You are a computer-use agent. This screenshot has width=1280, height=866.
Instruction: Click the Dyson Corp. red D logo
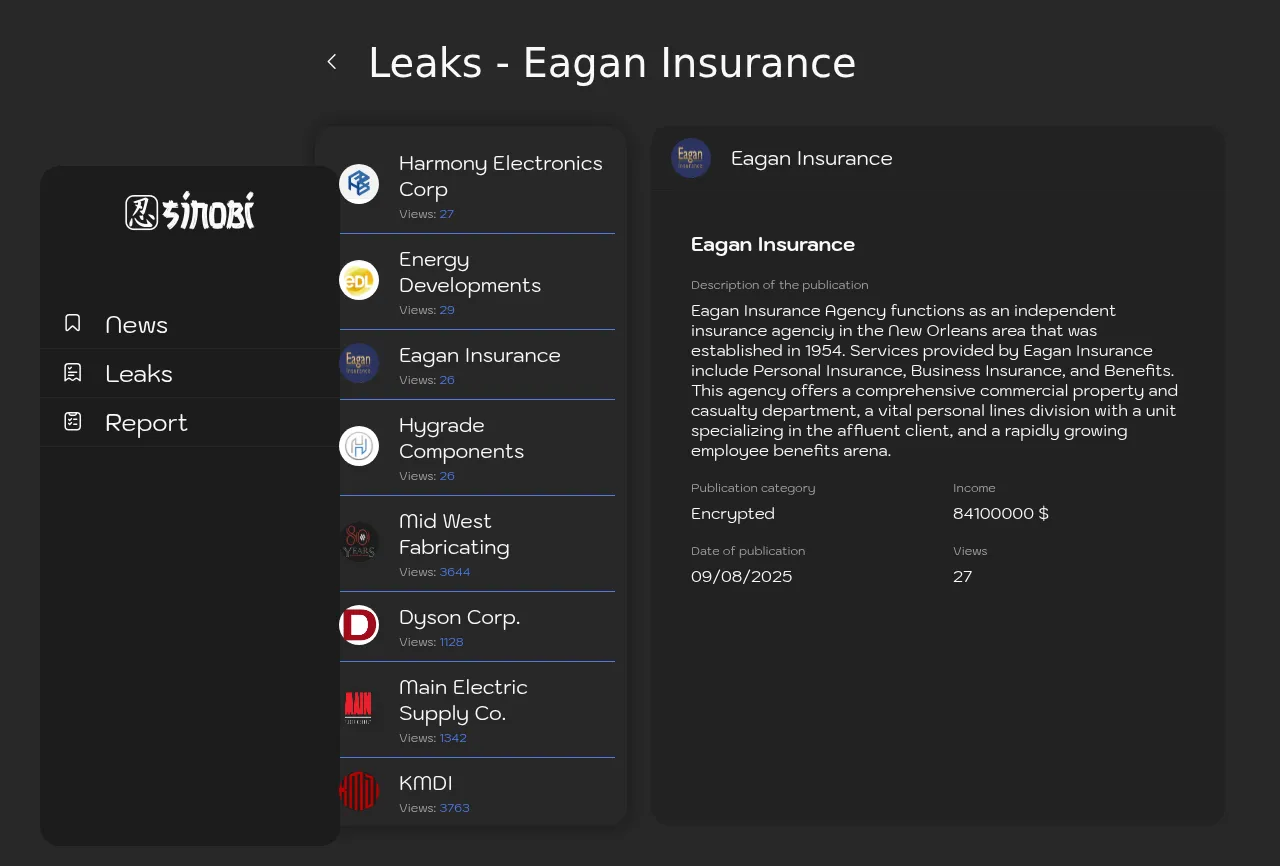click(x=359, y=626)
